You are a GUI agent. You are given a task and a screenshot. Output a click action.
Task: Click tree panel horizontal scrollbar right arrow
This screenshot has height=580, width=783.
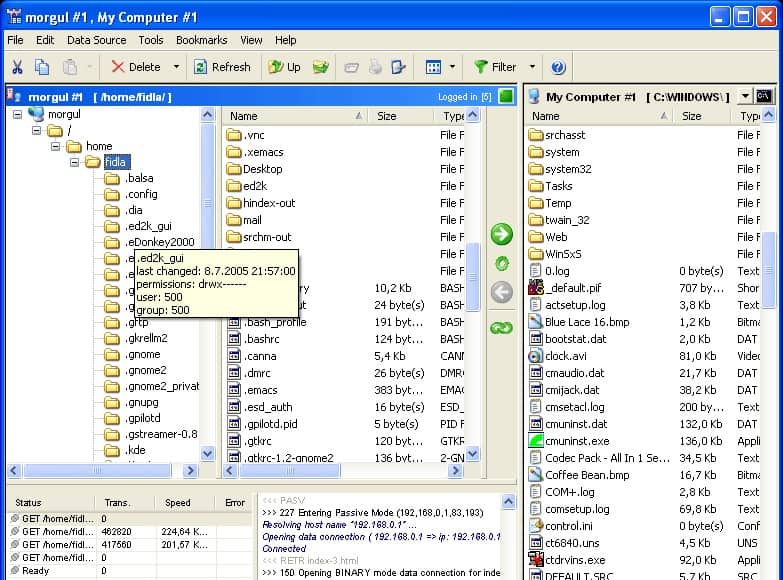(190, 471)
